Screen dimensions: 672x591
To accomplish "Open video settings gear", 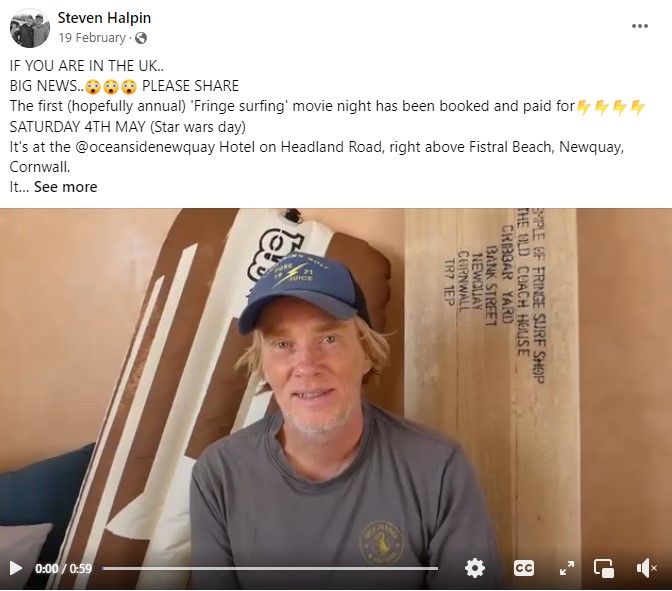I will coord(475,568).
